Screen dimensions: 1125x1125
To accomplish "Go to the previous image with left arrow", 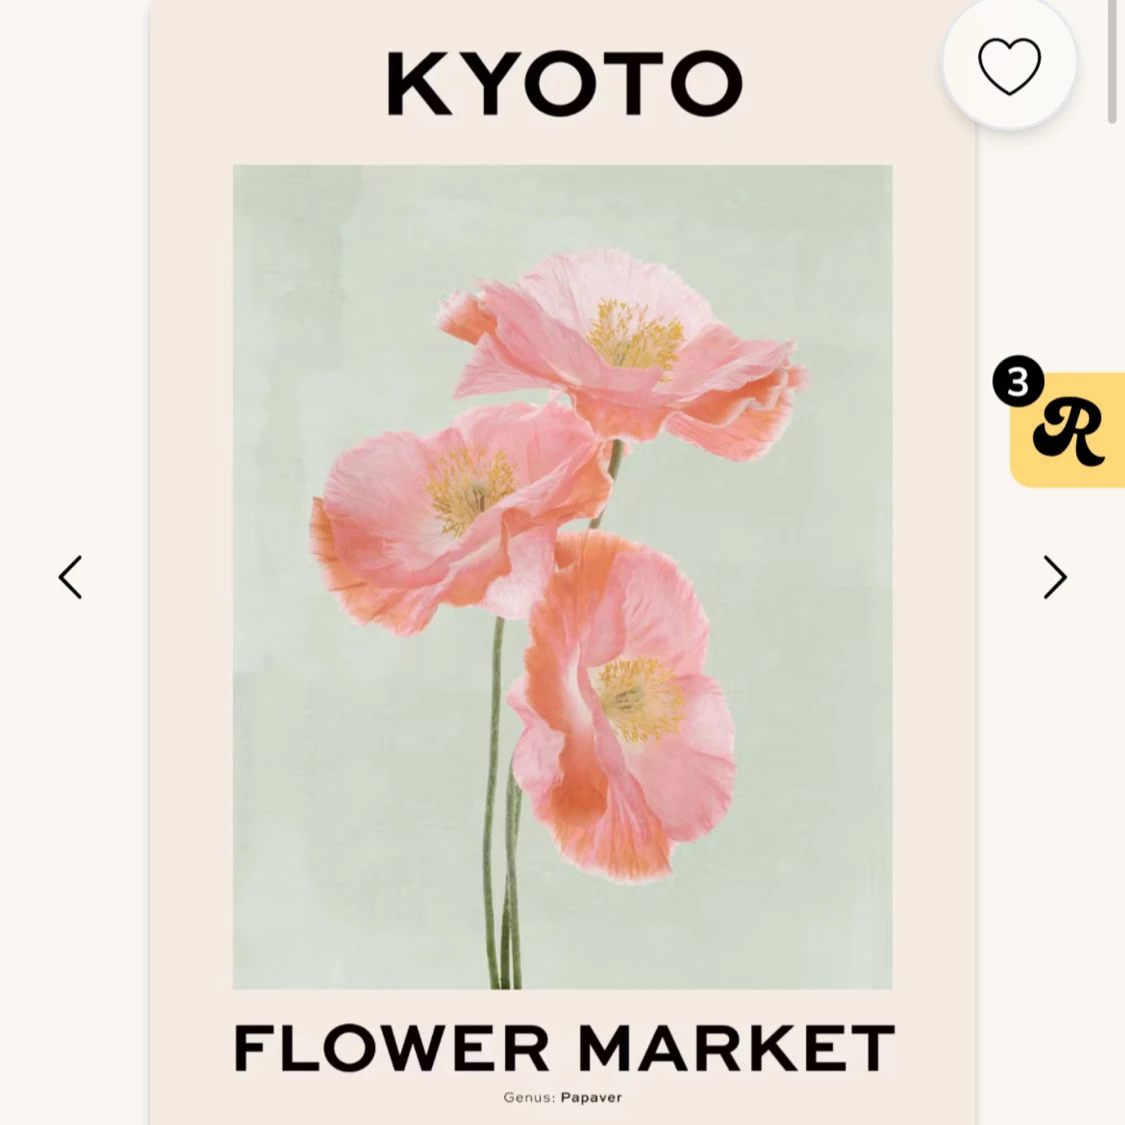I will (x=70, y=577).
